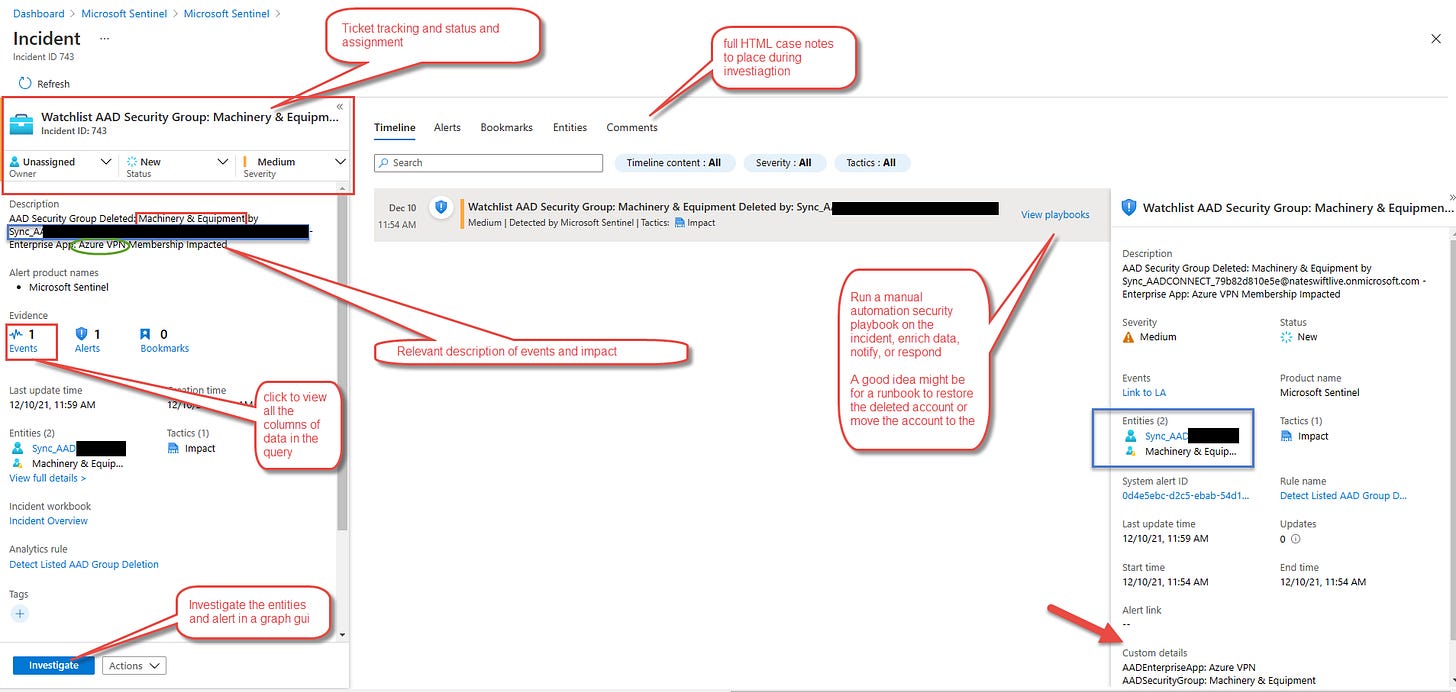This screenshot has height=692, width=1456.
Task: Open Incident Overview workbook link
Action: click(48, 521)
